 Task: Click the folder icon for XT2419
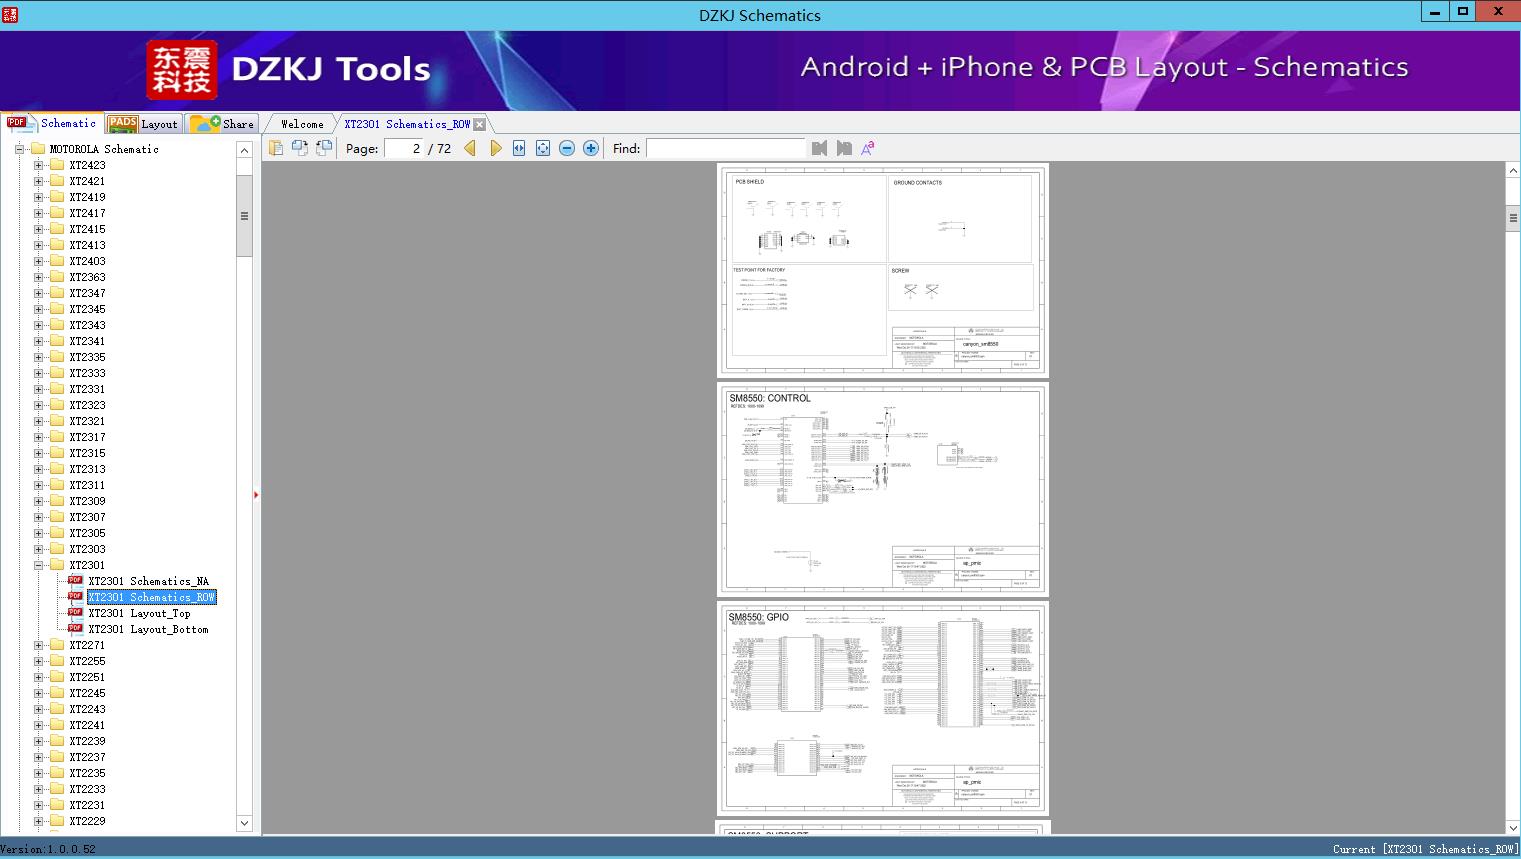[57, 197]
